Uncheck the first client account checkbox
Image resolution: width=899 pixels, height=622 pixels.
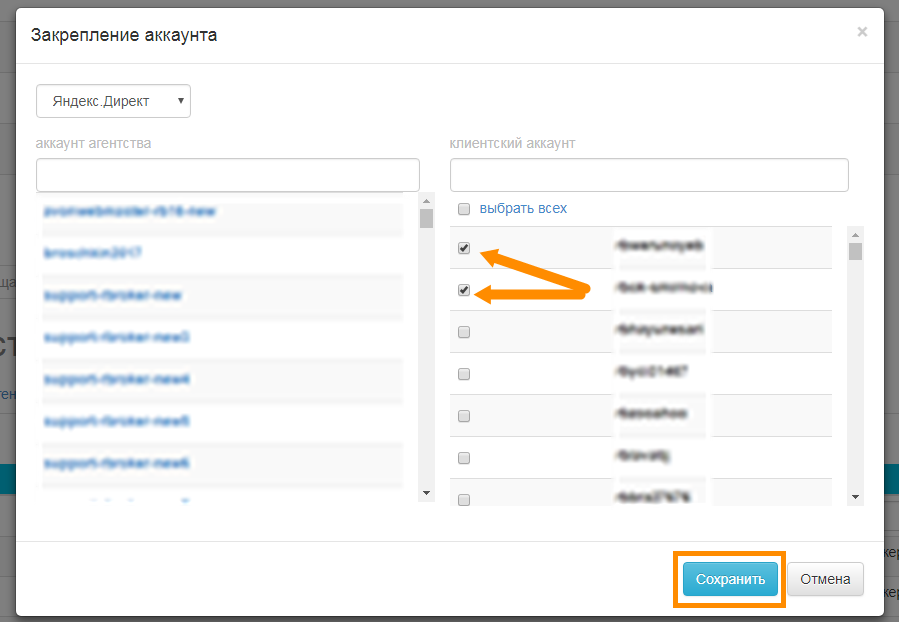pyautogui.click(x=464, y=248)
